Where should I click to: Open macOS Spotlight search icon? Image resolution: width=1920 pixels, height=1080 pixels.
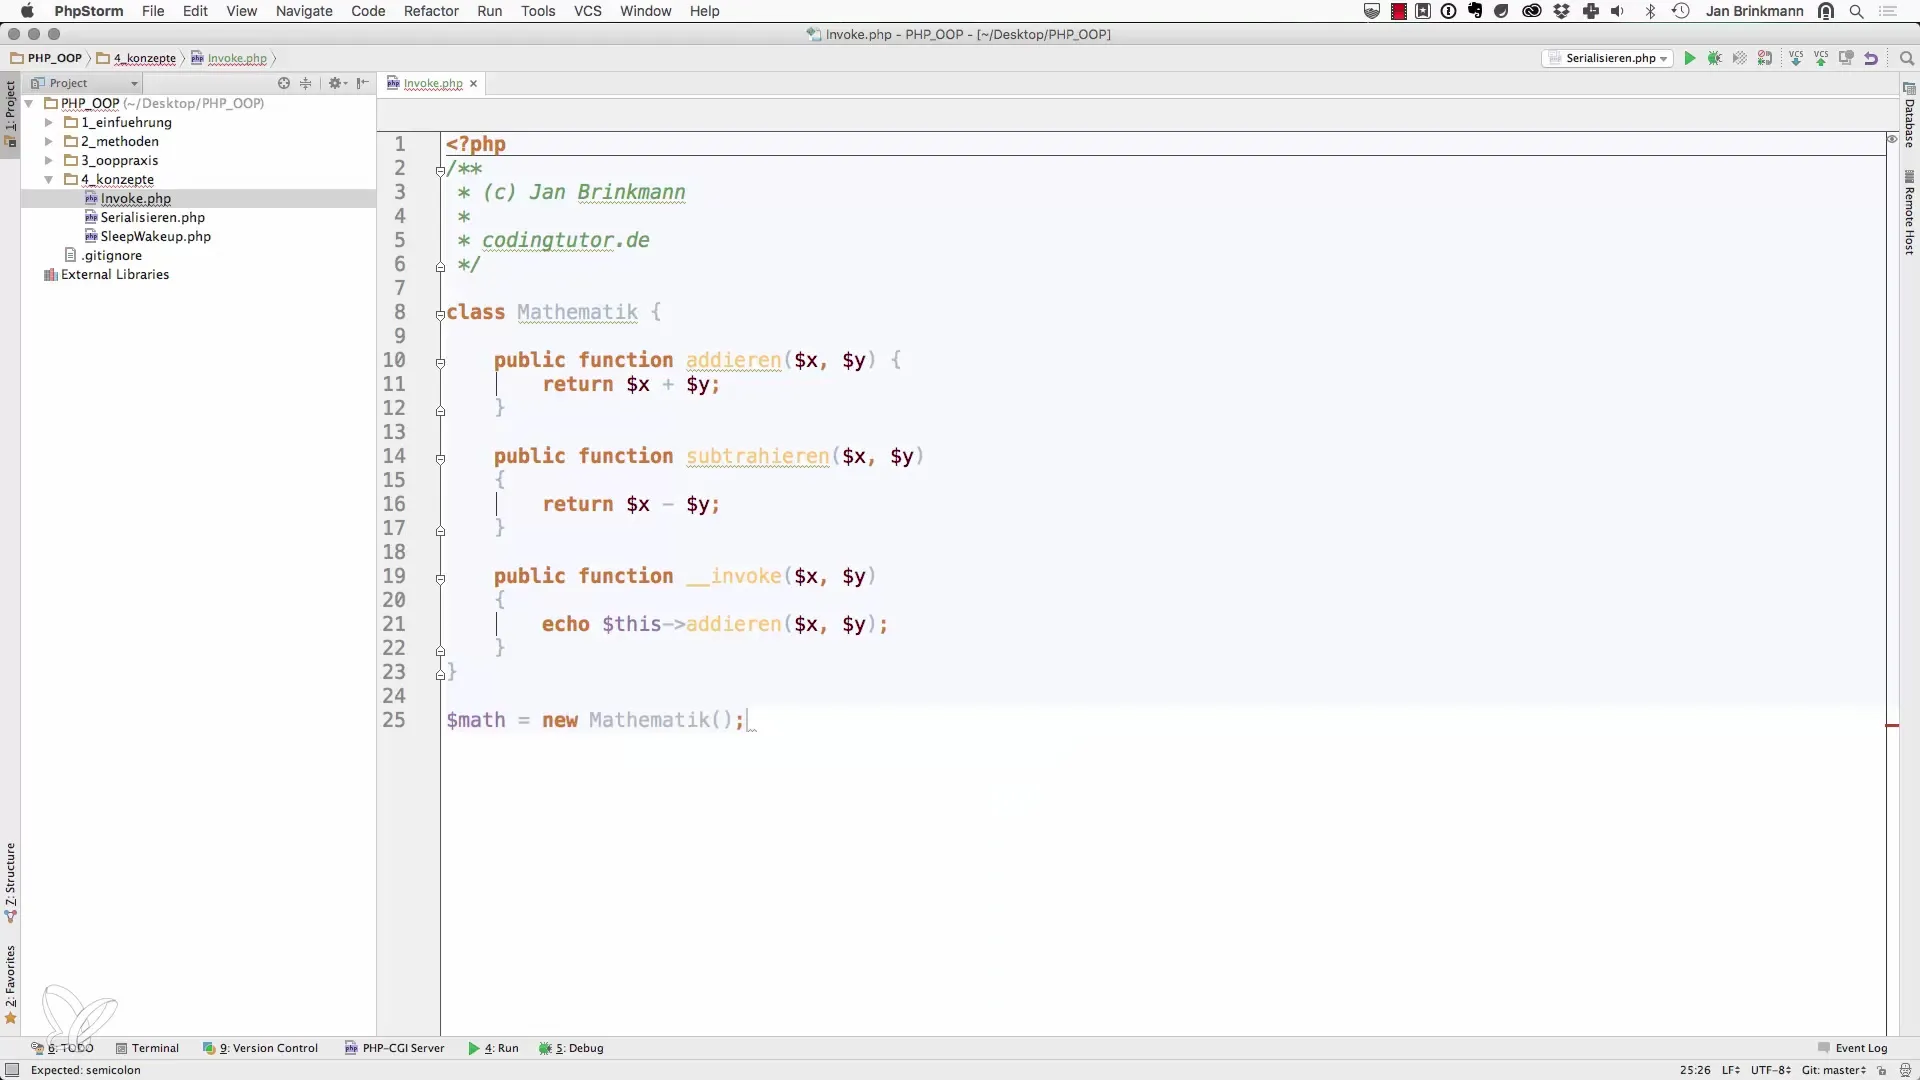[1857, 11]
